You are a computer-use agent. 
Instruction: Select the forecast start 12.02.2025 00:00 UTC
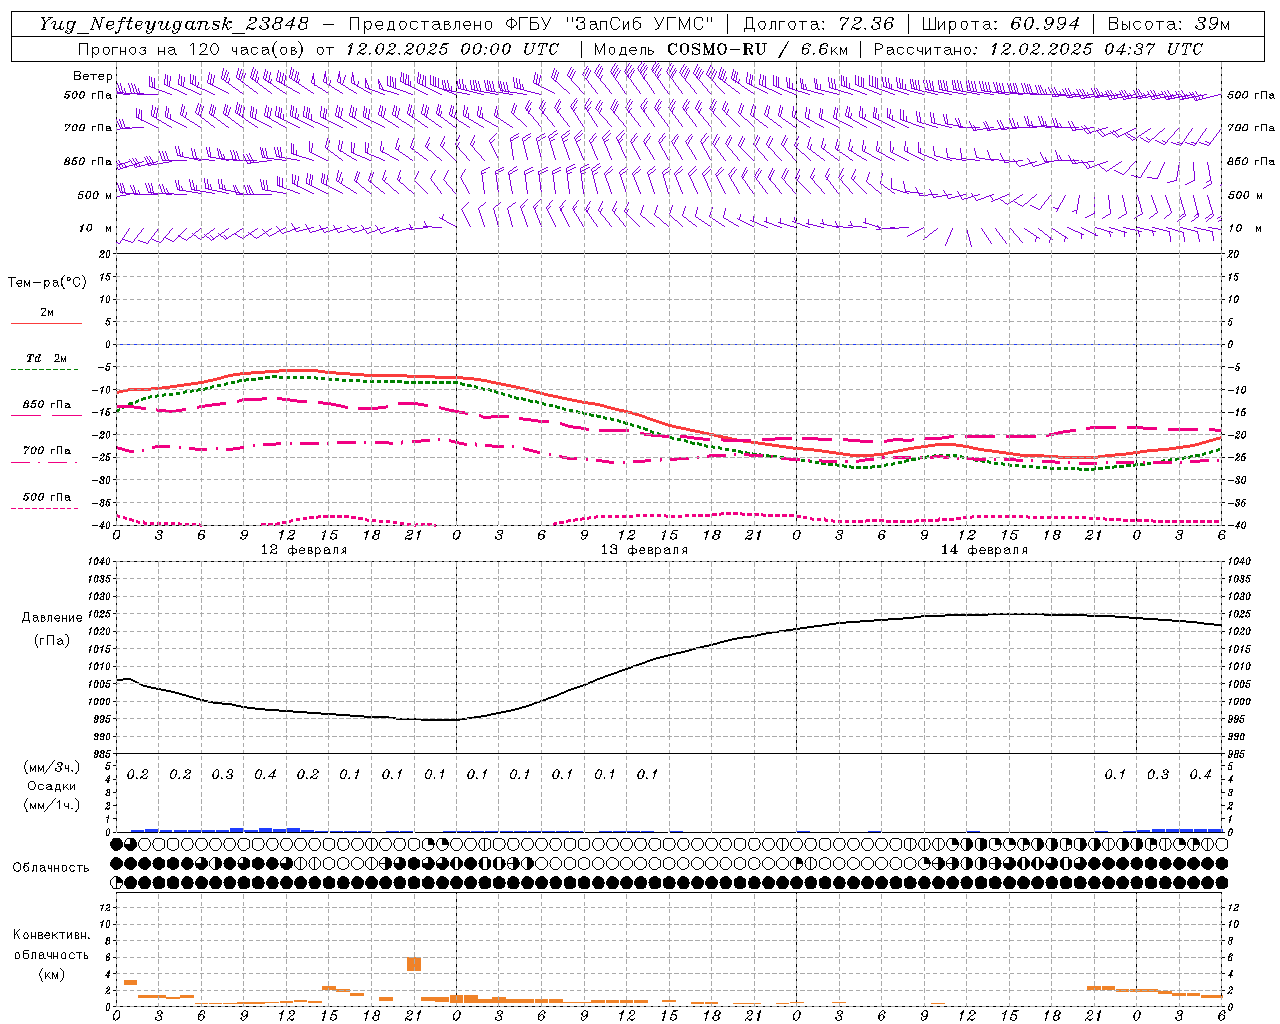452,49
